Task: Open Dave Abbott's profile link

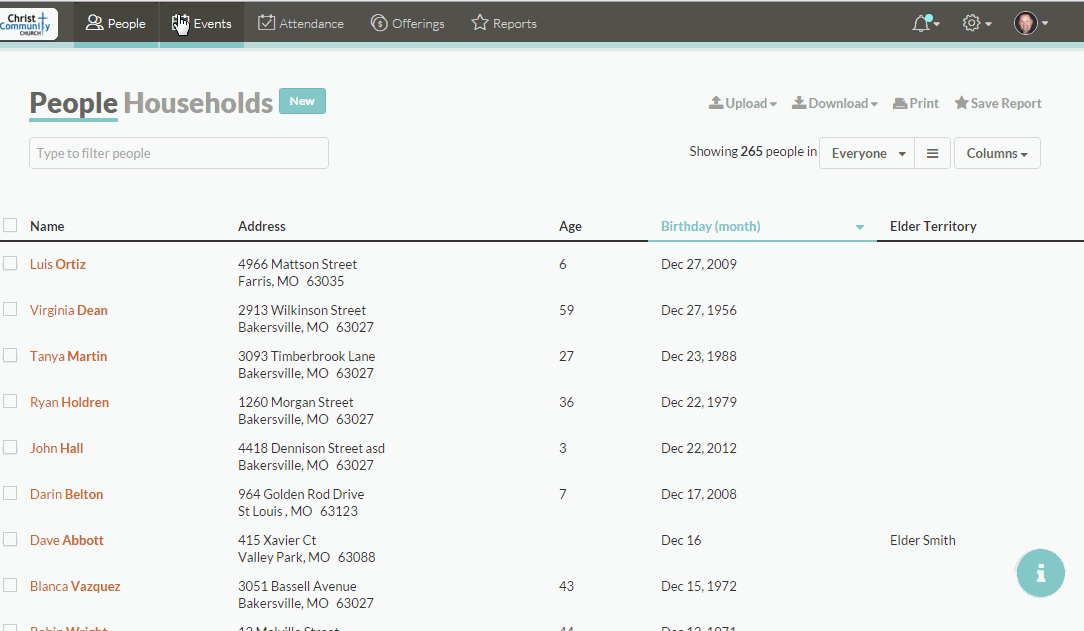Action: coord(67,540)
